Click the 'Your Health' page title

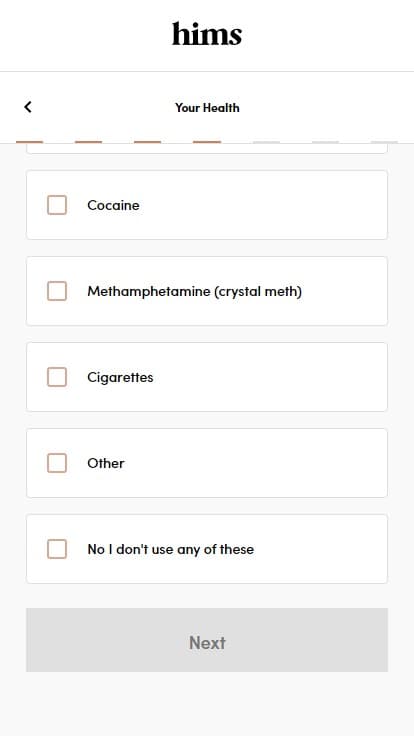[x=207, y=107]
